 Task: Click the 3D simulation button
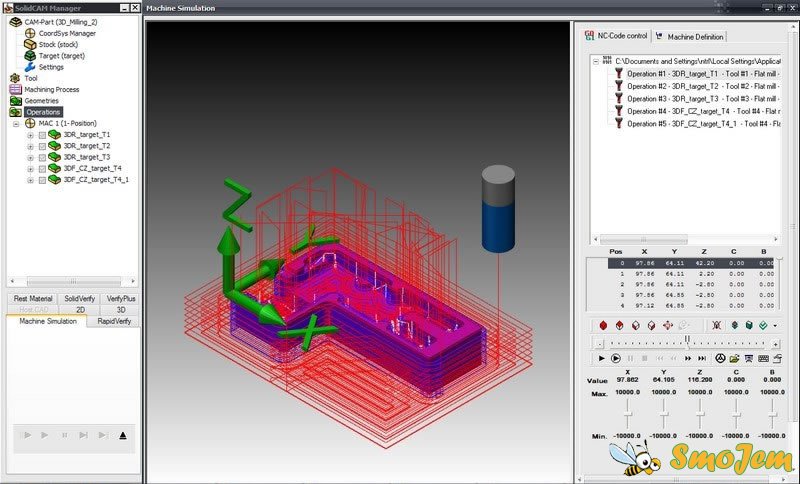[x=120, y=310]
